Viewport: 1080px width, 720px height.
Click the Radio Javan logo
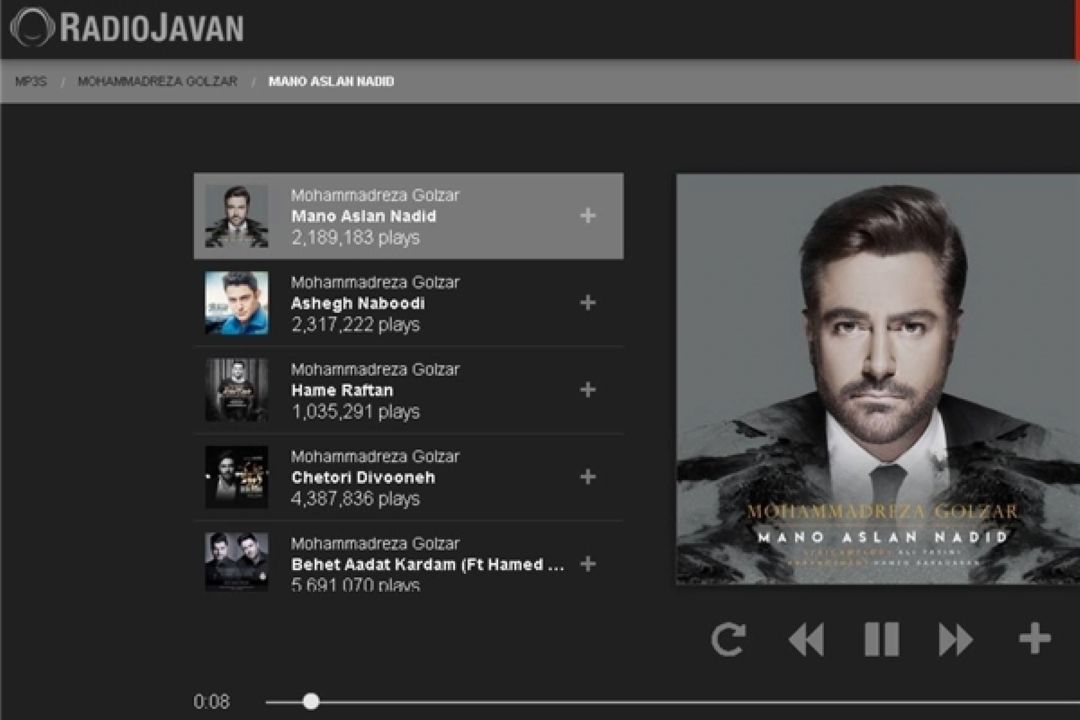pyautogui.click(x=127, y=27)
